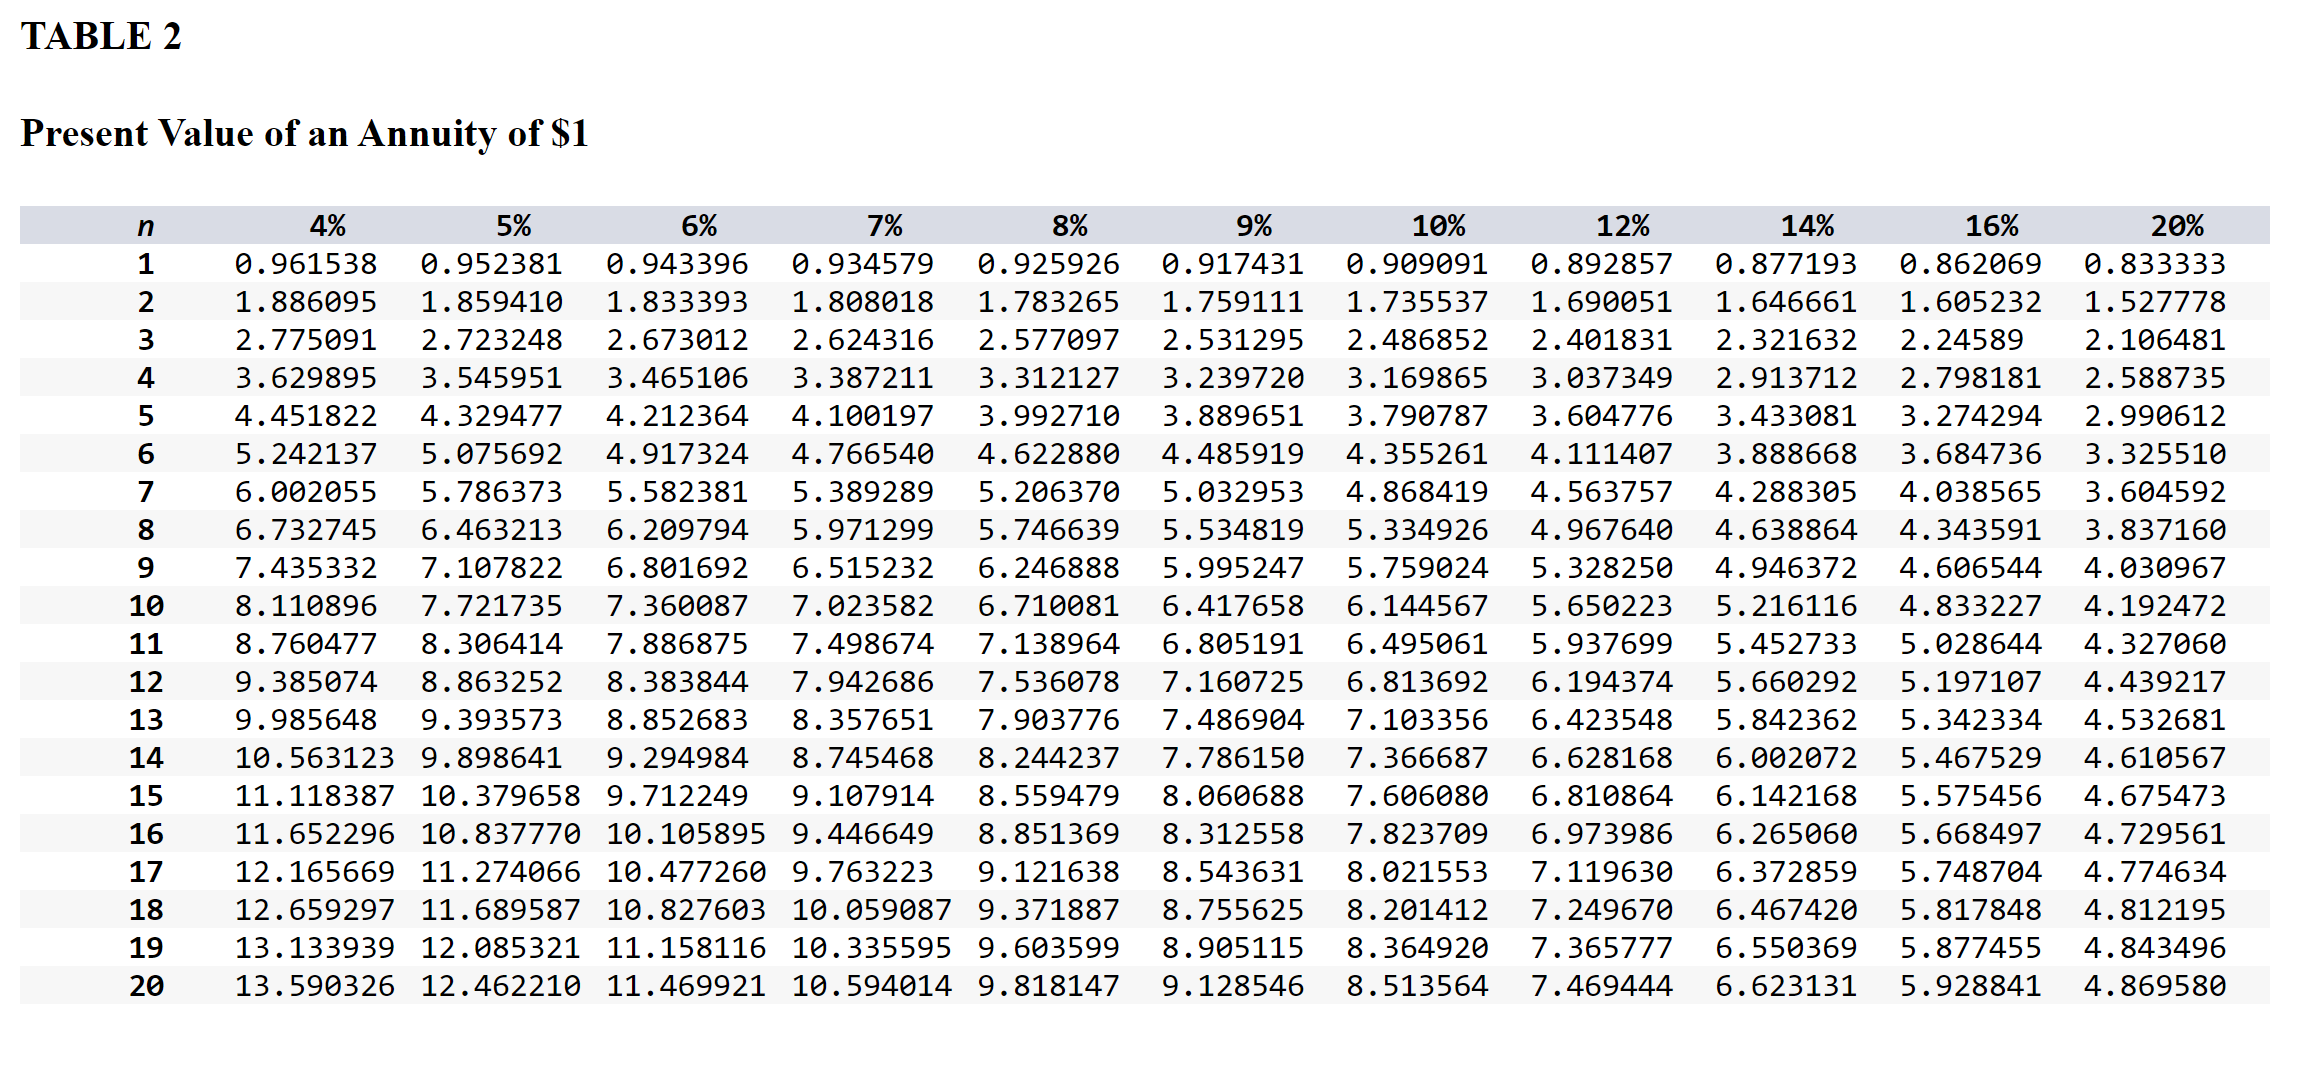Select the value 5.650223 under 12%
This screenshot has height=1082, width=2307.
[1602, 605]
